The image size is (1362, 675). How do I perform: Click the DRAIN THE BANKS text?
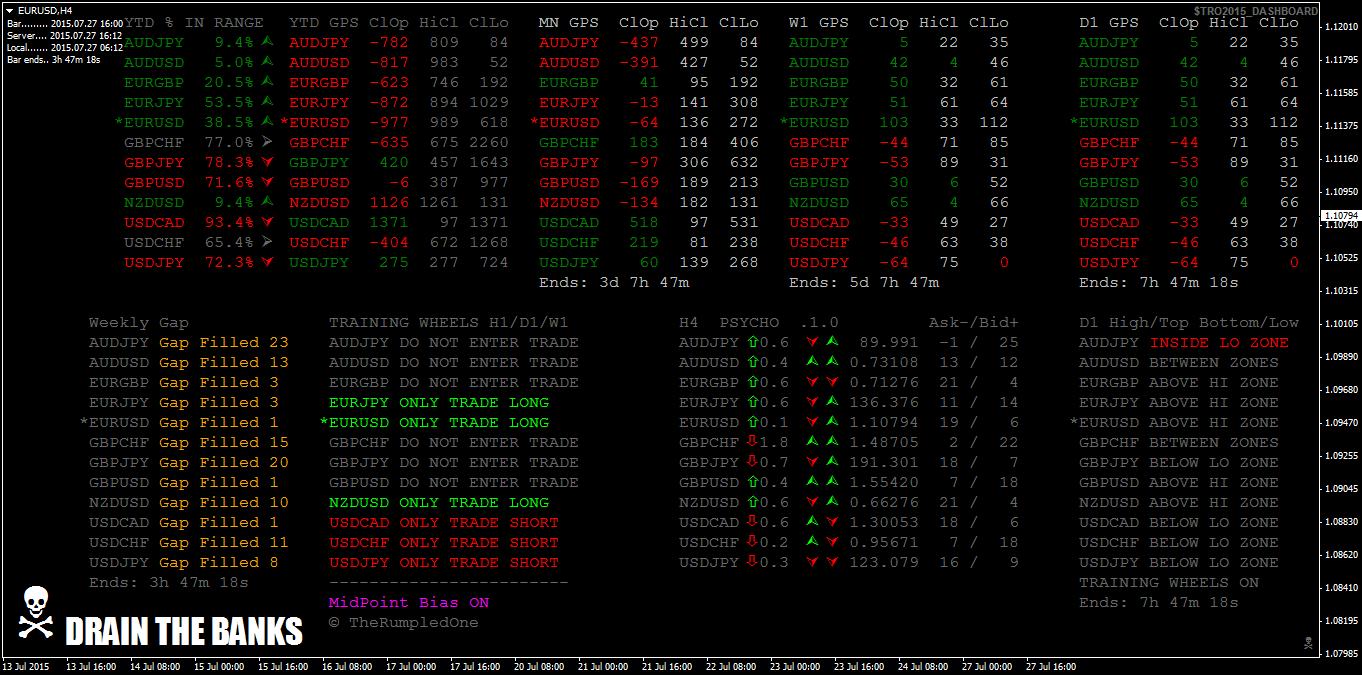184,632
